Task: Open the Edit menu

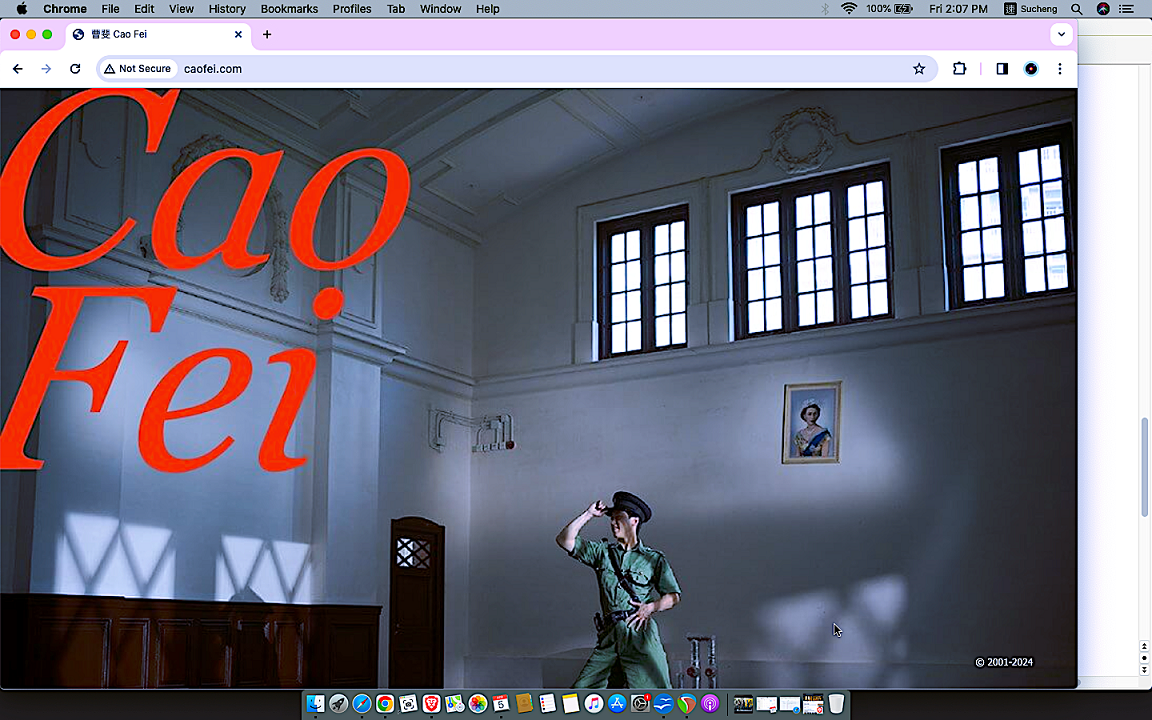Action: click(144, 9)
